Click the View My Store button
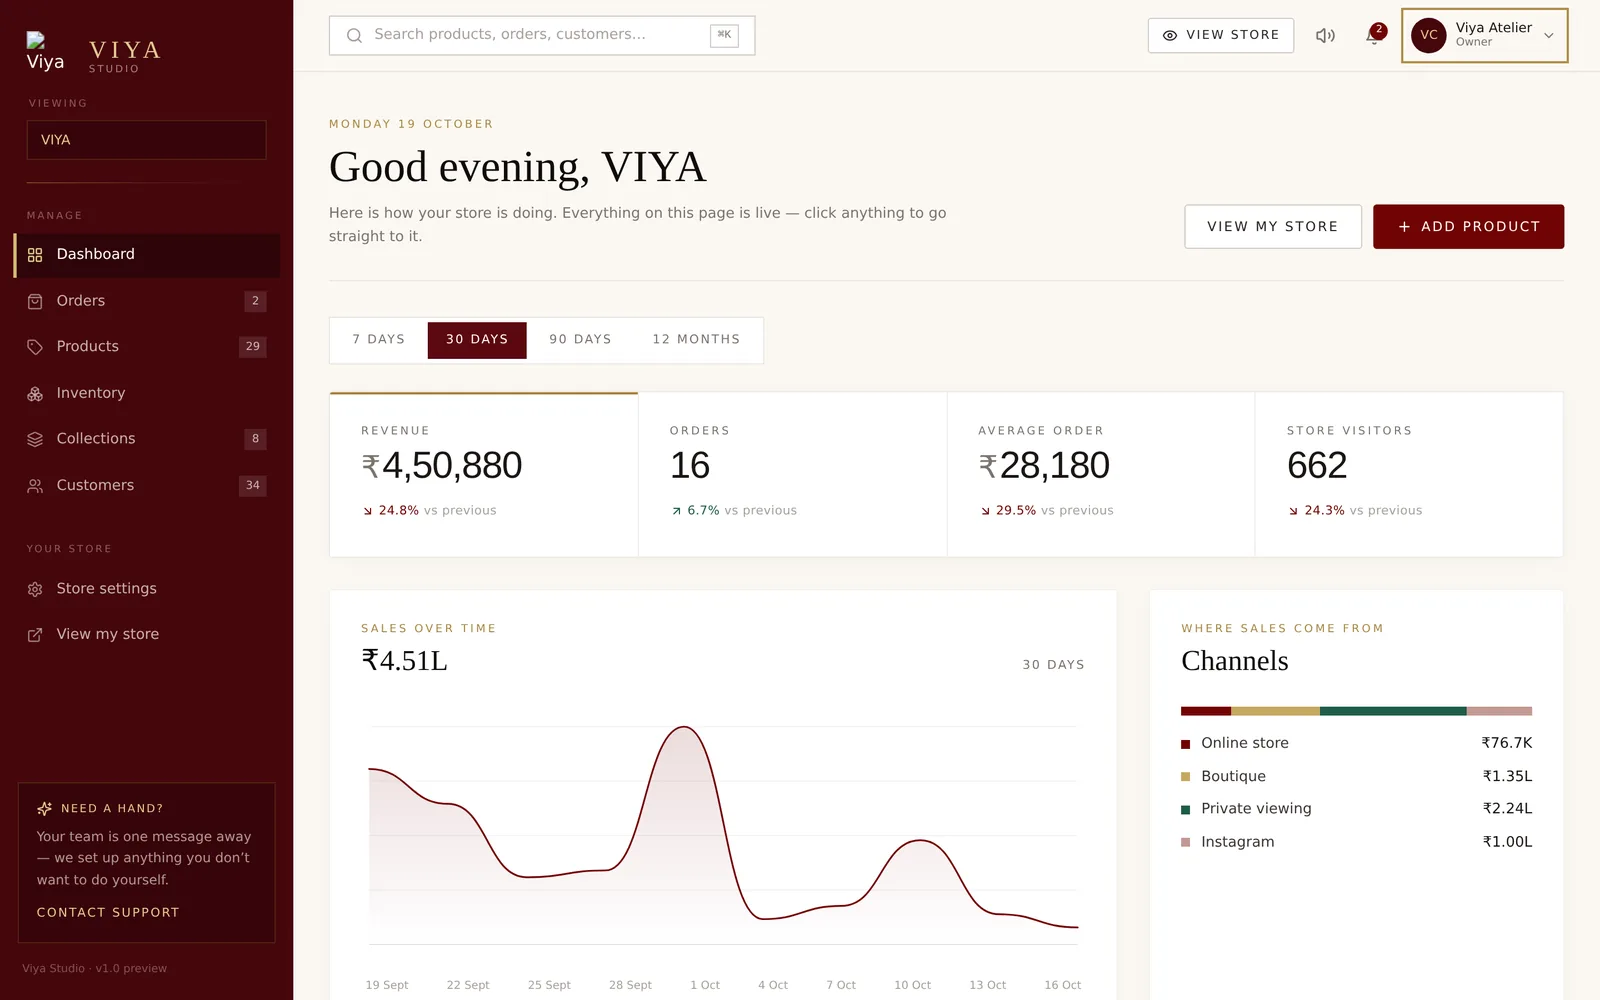This screenshot has height=1000, width=1600. tap(1273, 227)
